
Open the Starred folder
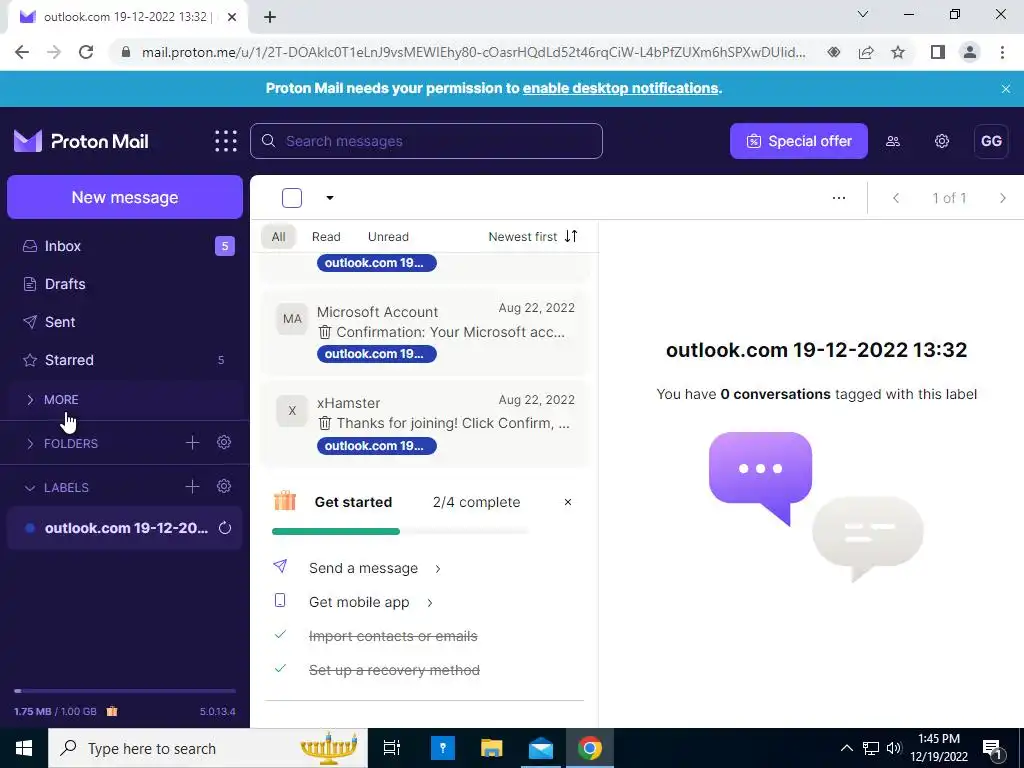tap(124, 360)
